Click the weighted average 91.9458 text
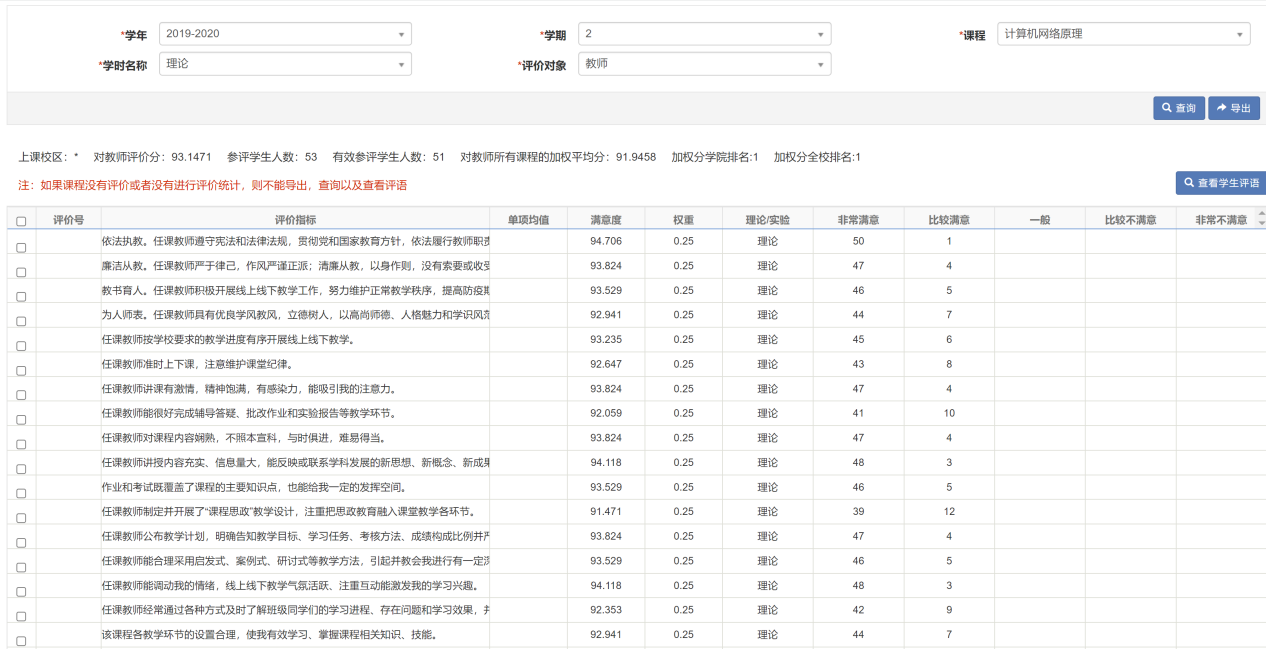The image size is (1266, 649). tap(558, 157)
